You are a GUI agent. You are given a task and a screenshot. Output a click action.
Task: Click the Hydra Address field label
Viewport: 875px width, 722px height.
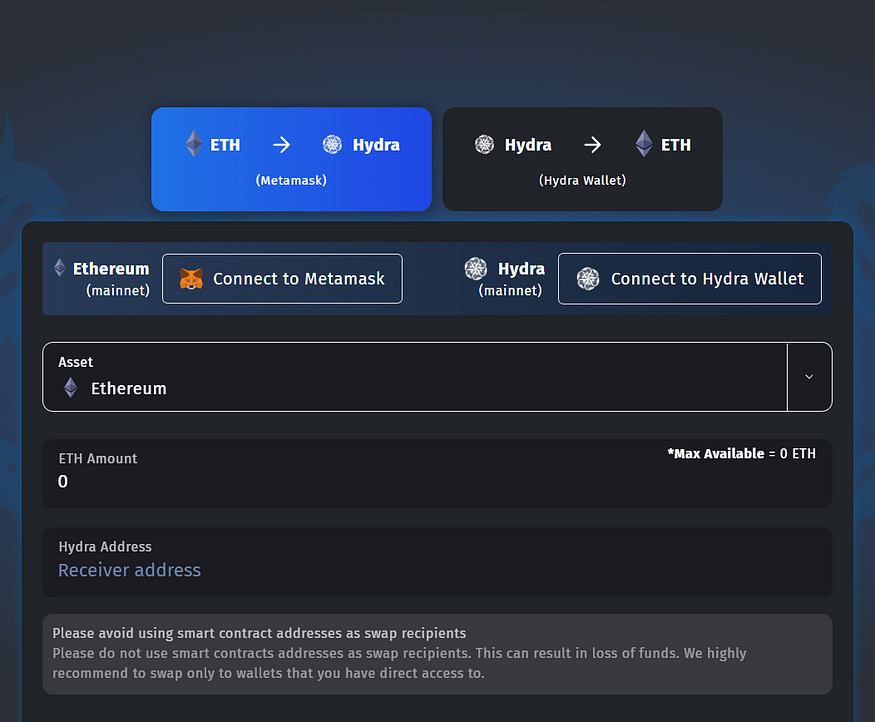pyautogui.click(x=105, y=547)
